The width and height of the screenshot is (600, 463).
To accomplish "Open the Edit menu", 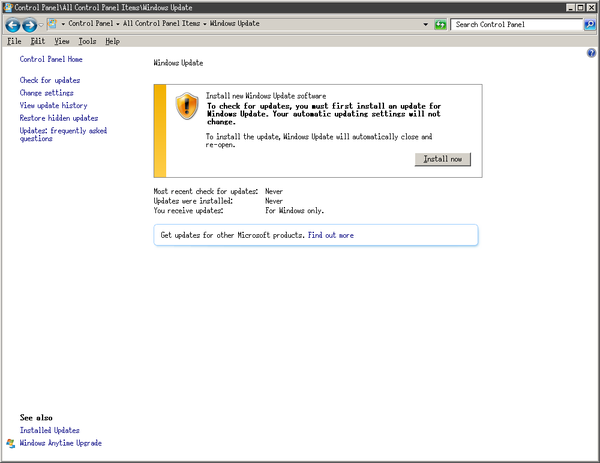I will click(x=38, y=41).
